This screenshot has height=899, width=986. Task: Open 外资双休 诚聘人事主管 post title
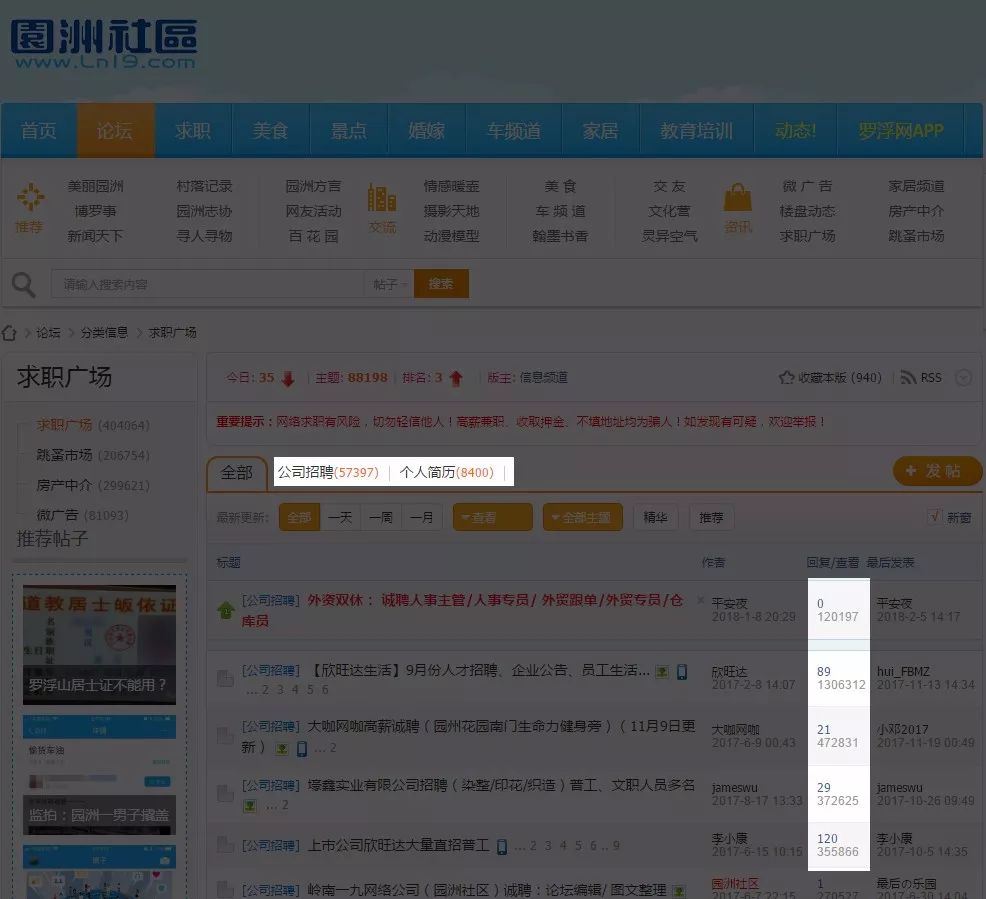(x=462, y=610)
